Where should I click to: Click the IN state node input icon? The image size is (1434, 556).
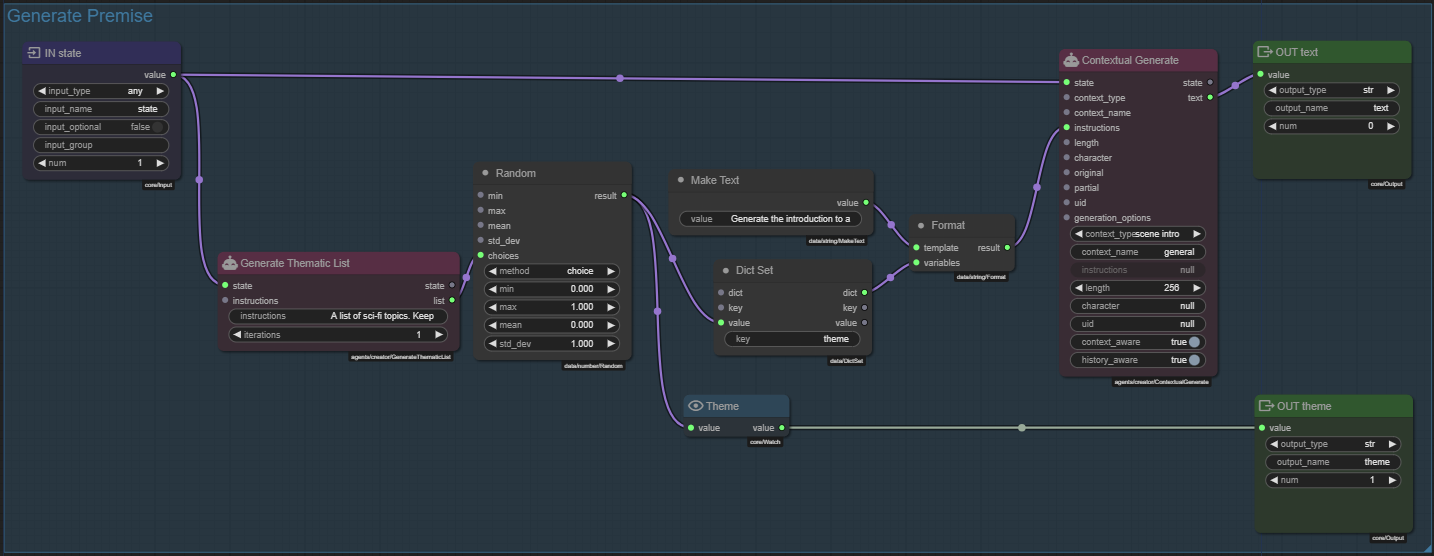pyautogui.click(x=34, y=53)
